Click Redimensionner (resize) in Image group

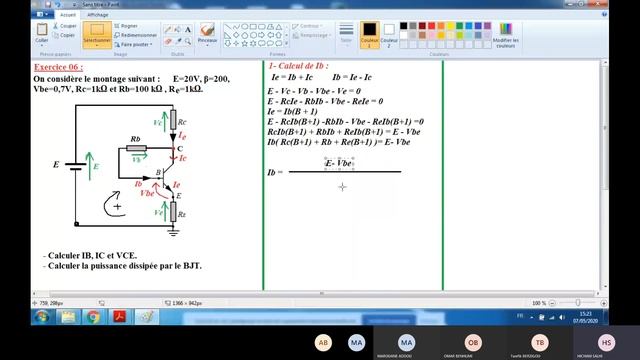click(136, 35)
